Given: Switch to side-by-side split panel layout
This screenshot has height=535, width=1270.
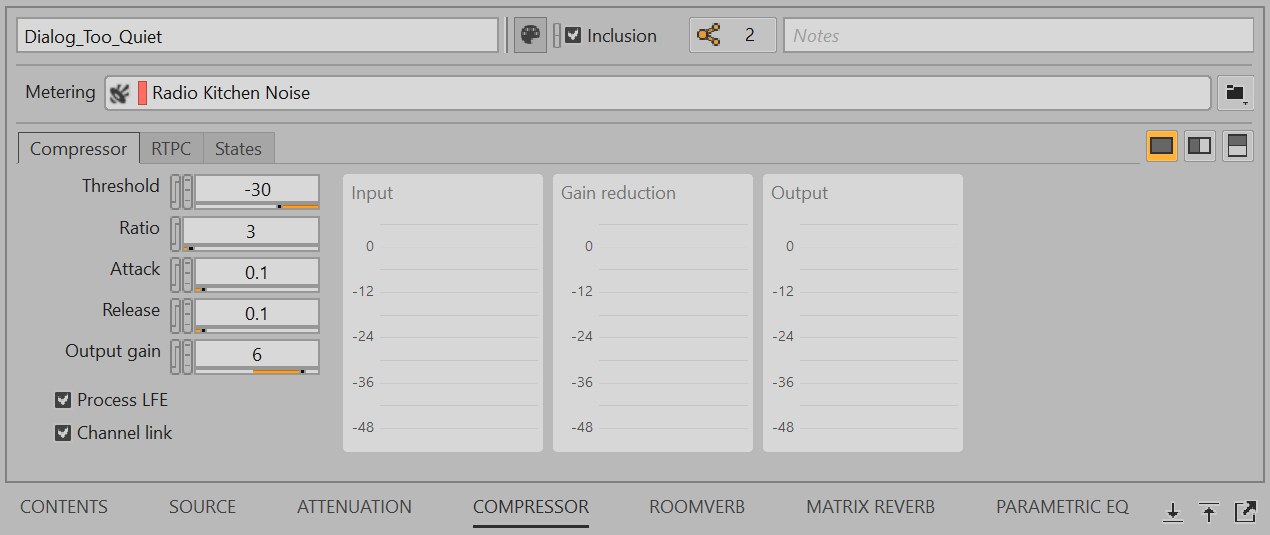Looking at the screenshot, I should coord(1199,146).
